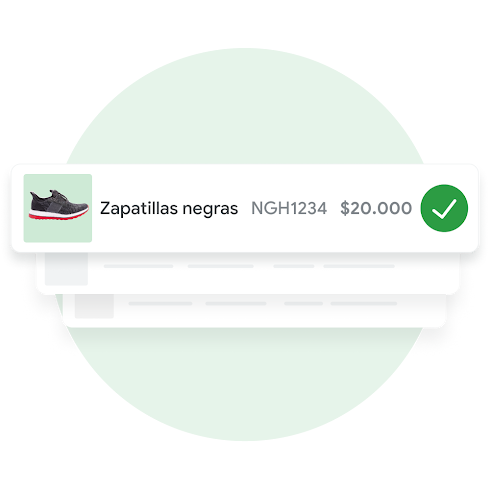Click last placeholder line in second card
The width and height of the screenshot is (490, 490).
pos(359,266)
